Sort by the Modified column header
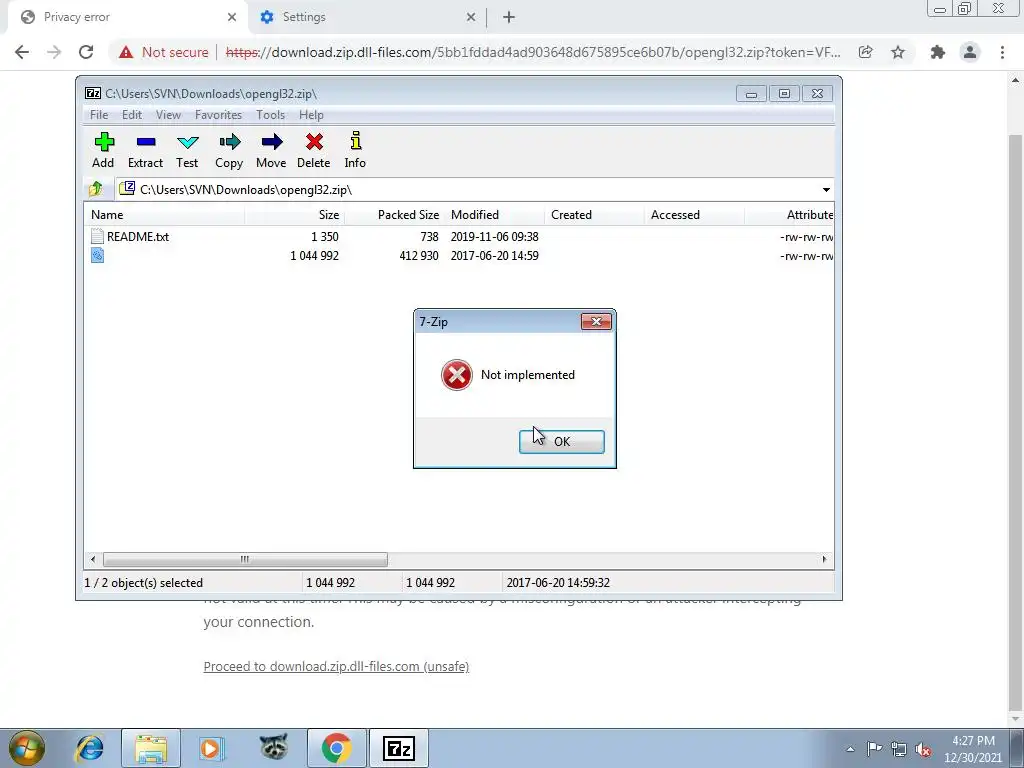 494,215
